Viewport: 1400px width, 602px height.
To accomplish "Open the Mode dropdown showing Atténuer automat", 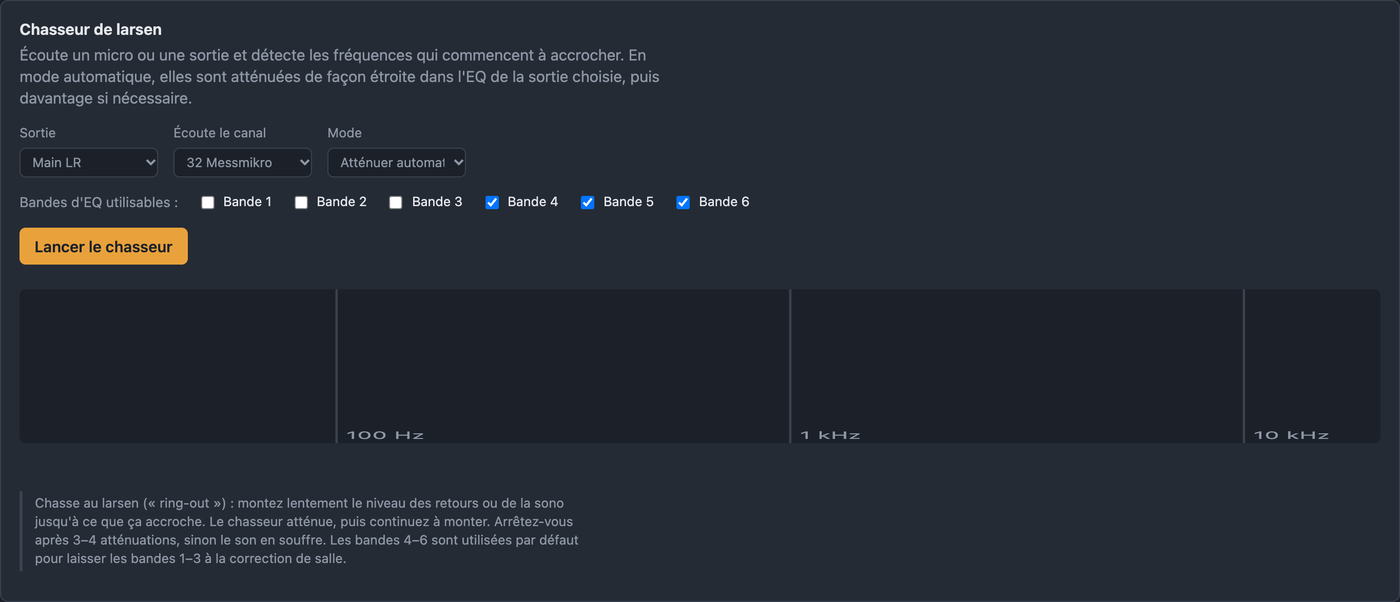I will pos(397,162).
